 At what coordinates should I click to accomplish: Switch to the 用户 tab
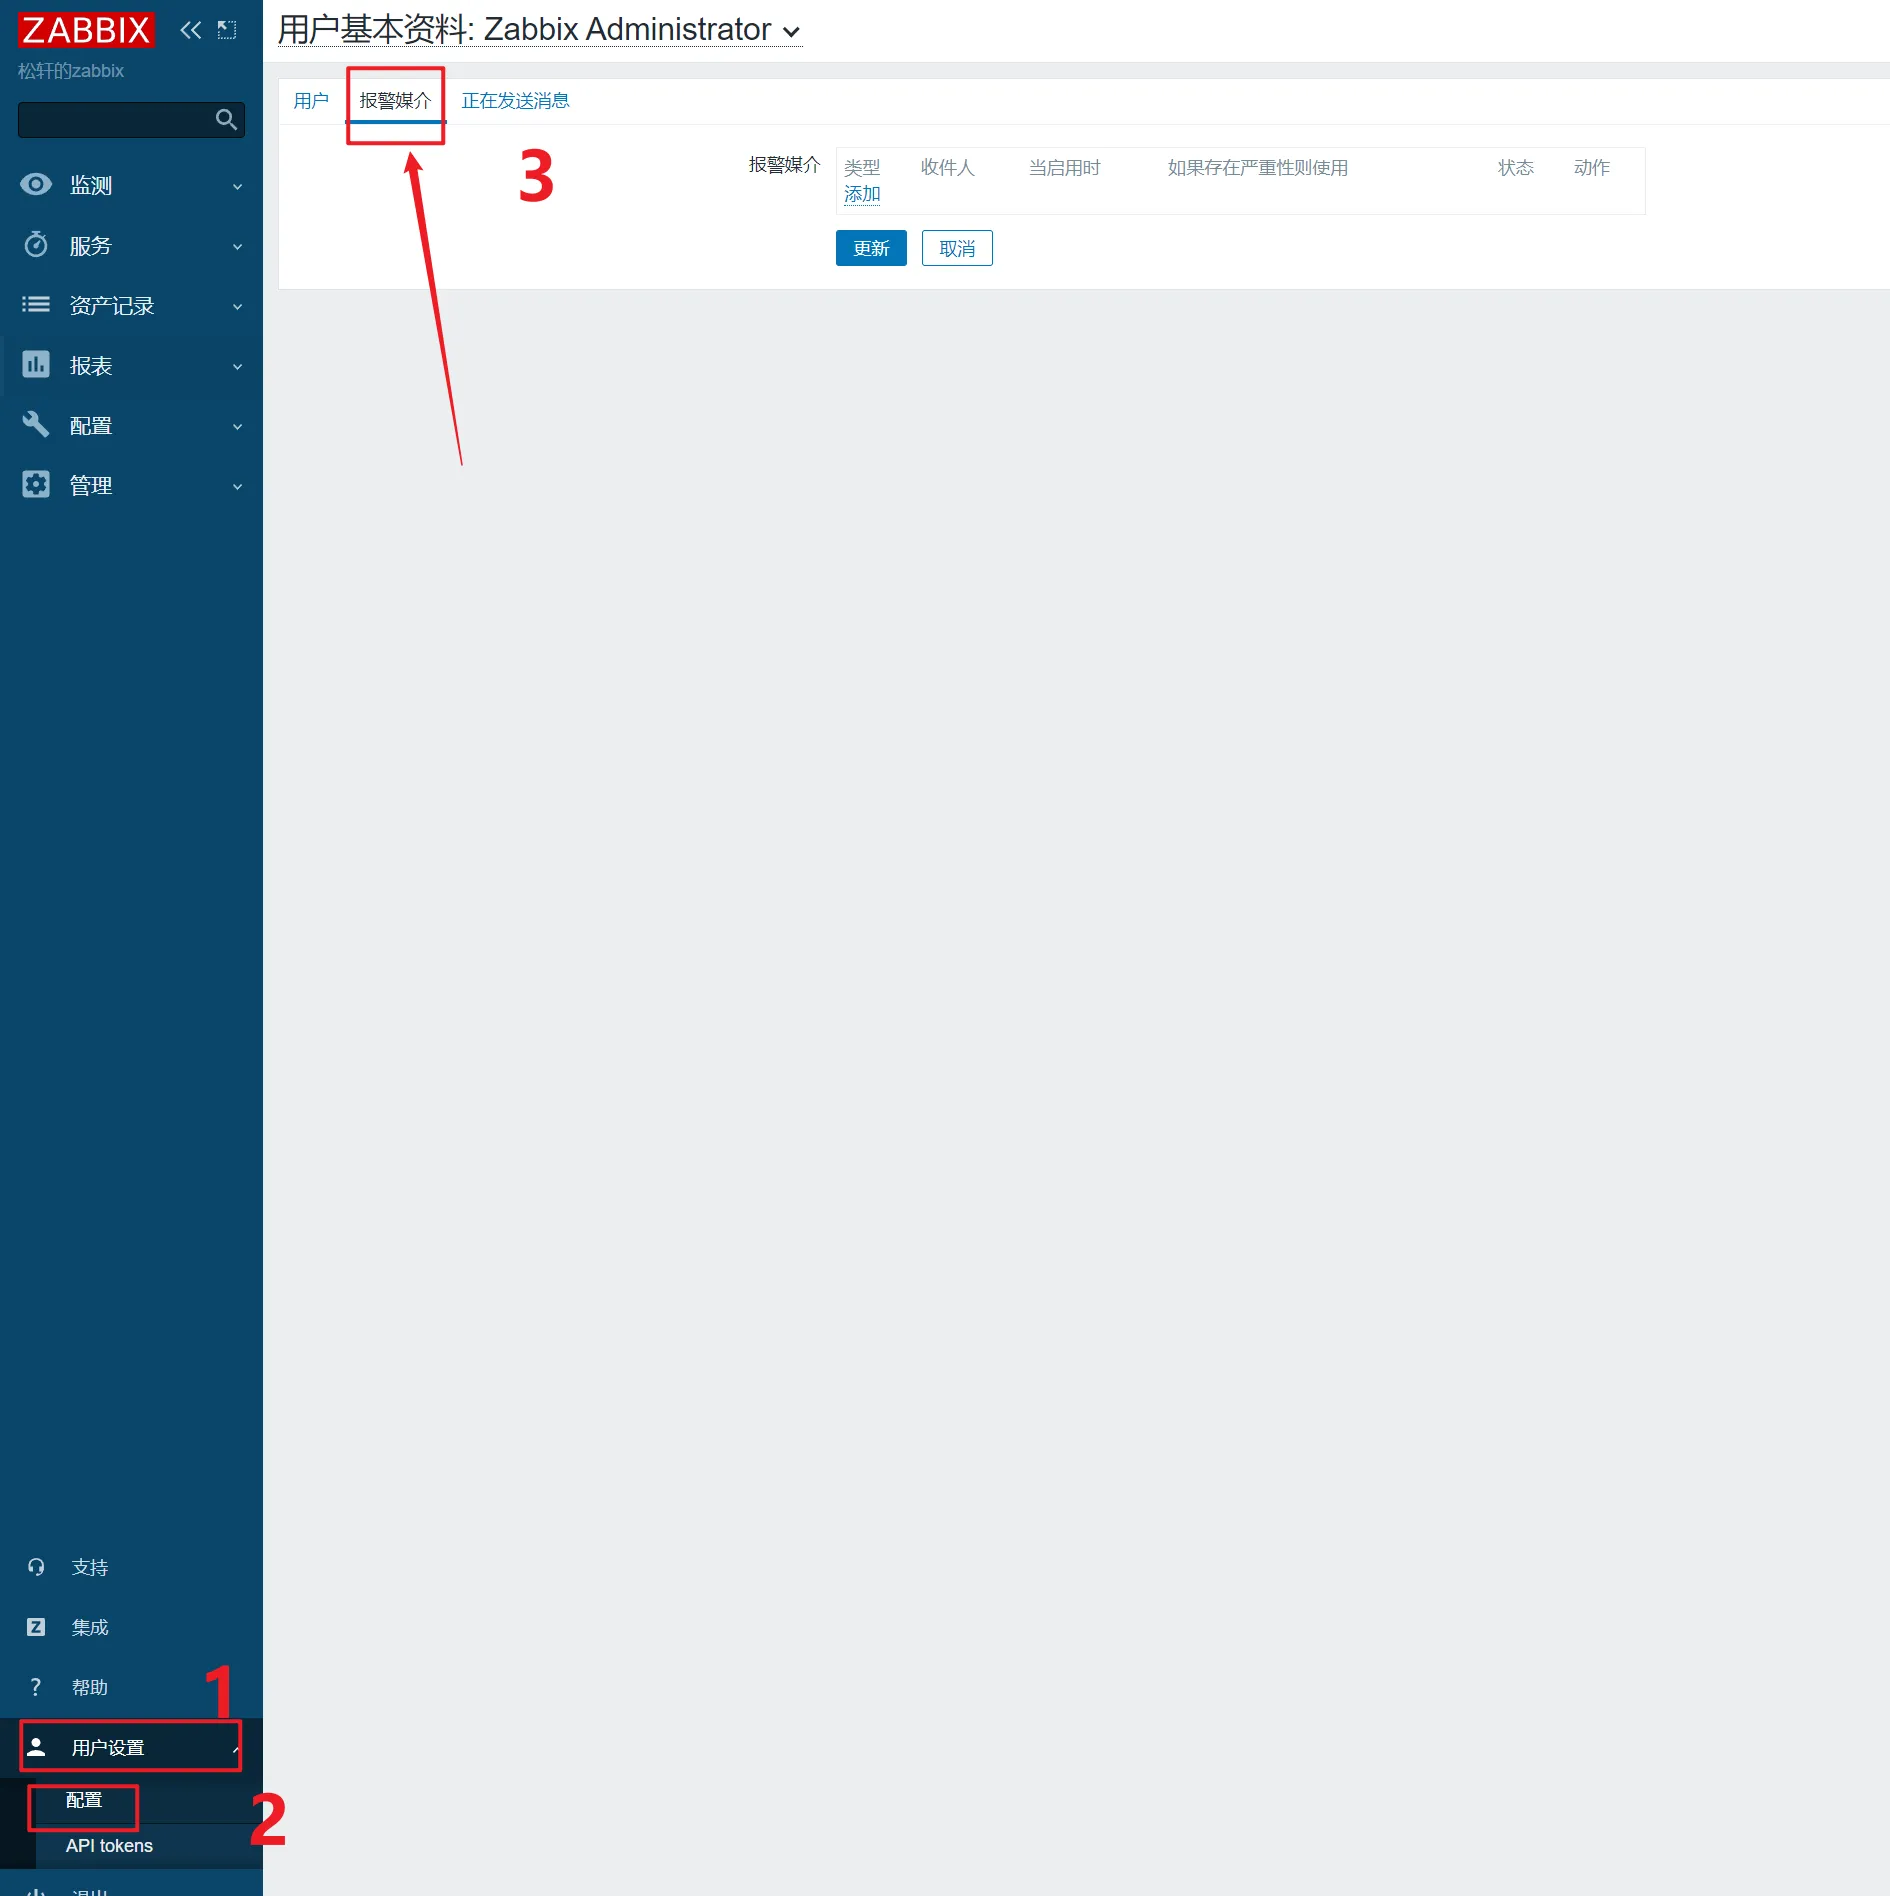pos(311,101)
